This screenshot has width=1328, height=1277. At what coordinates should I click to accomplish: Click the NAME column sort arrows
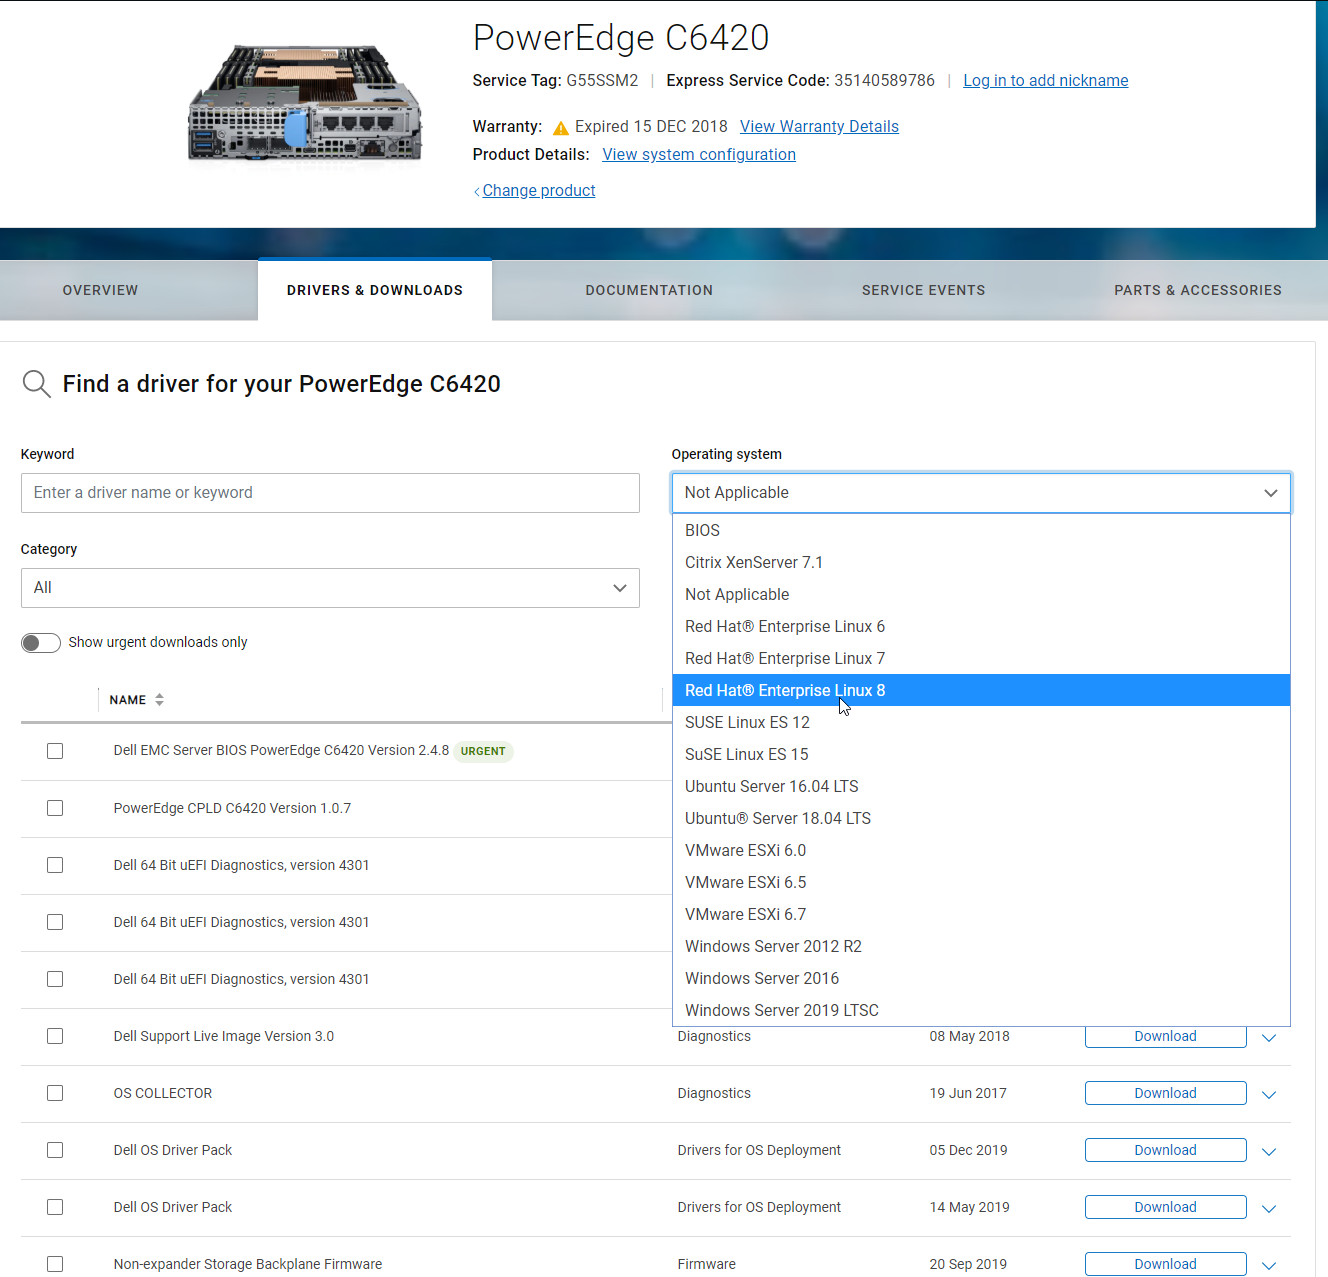tap(159, 700)
